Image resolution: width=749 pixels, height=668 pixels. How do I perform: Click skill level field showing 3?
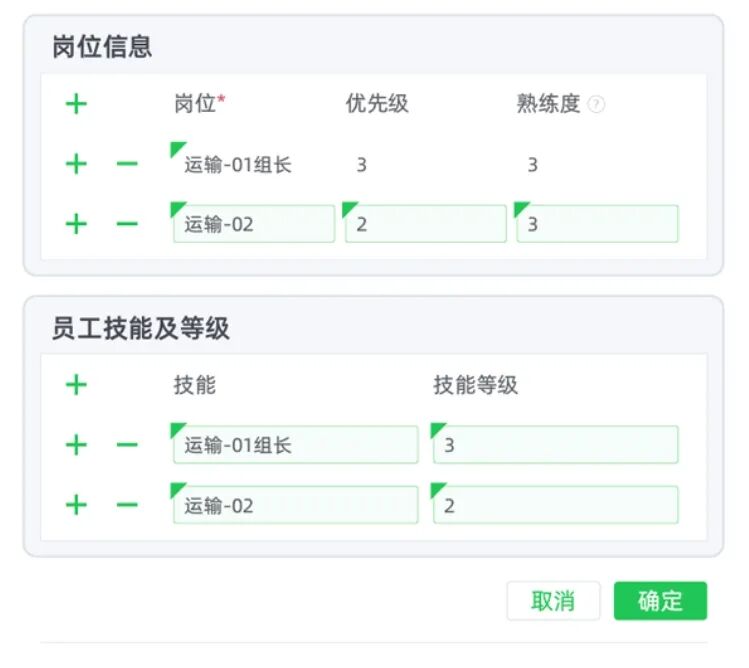tap(555, 445)
